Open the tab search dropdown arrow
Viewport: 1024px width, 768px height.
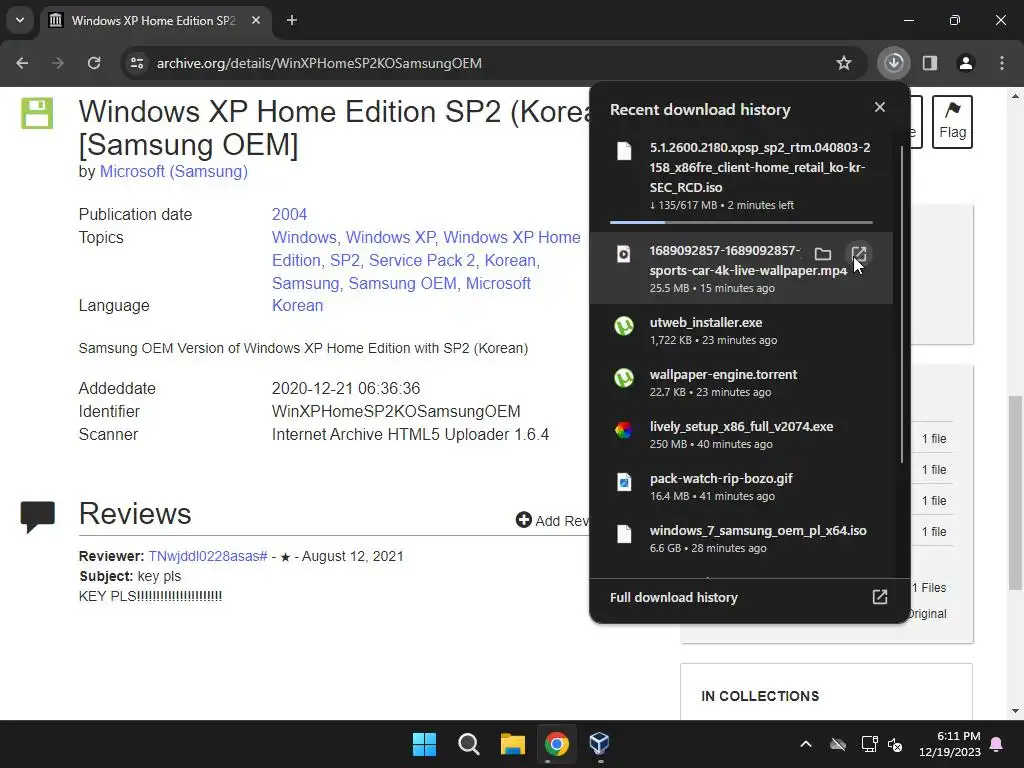tap(20, 20)
